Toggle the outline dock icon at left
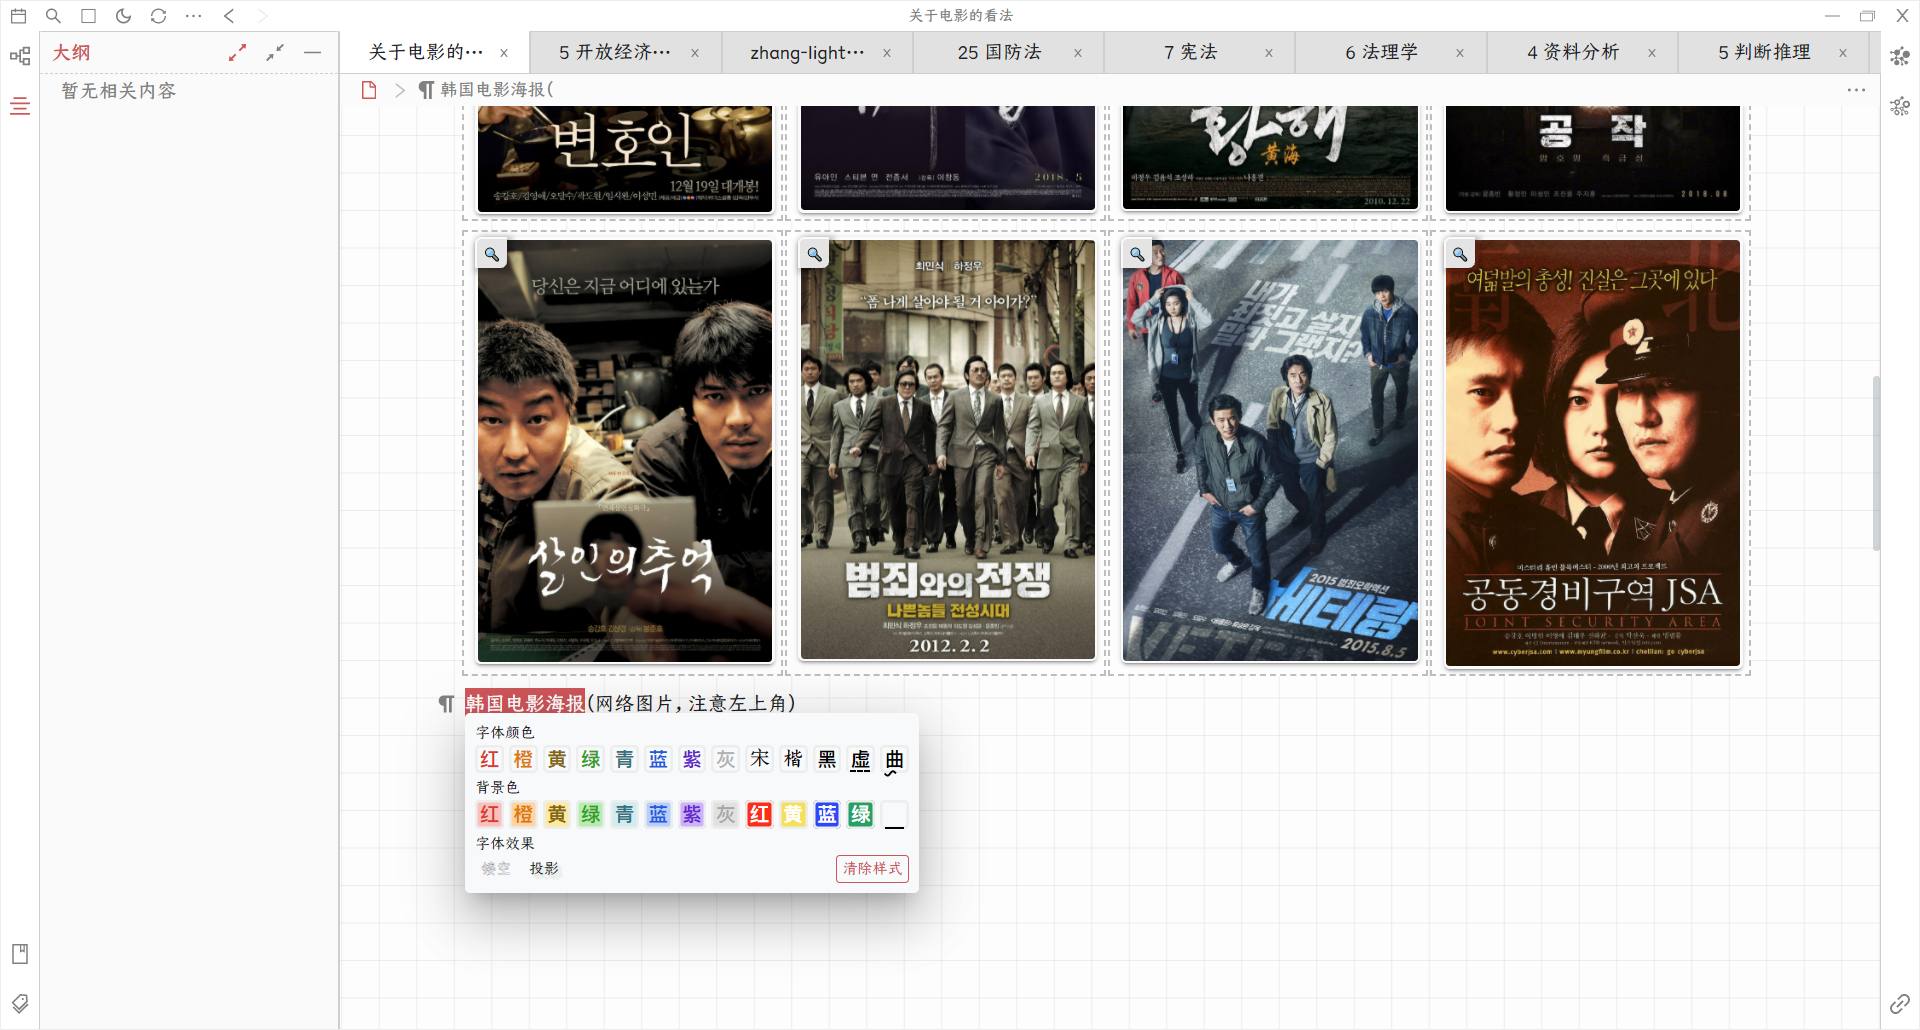 click(x=20, y=105)
